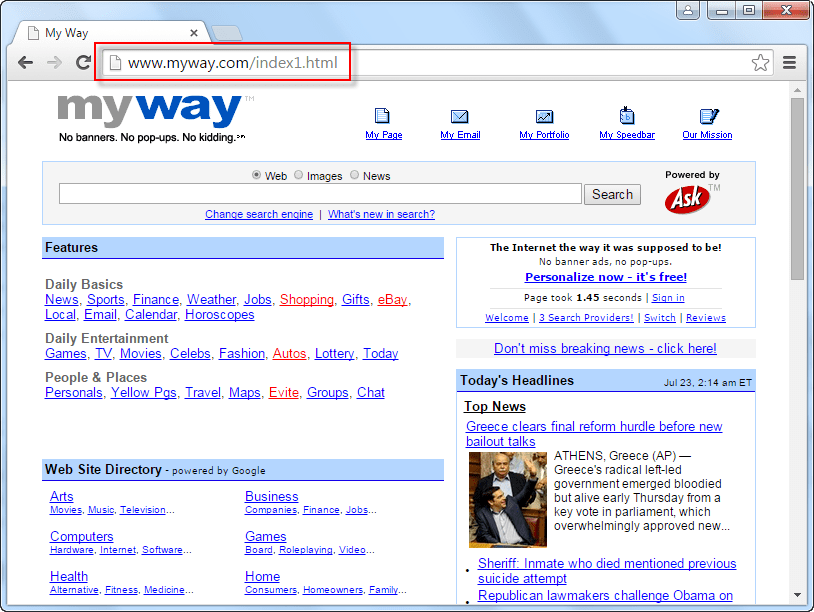Open the Greece clears final reform hurdle headline
814x612 pixels.
coord(594,434)
